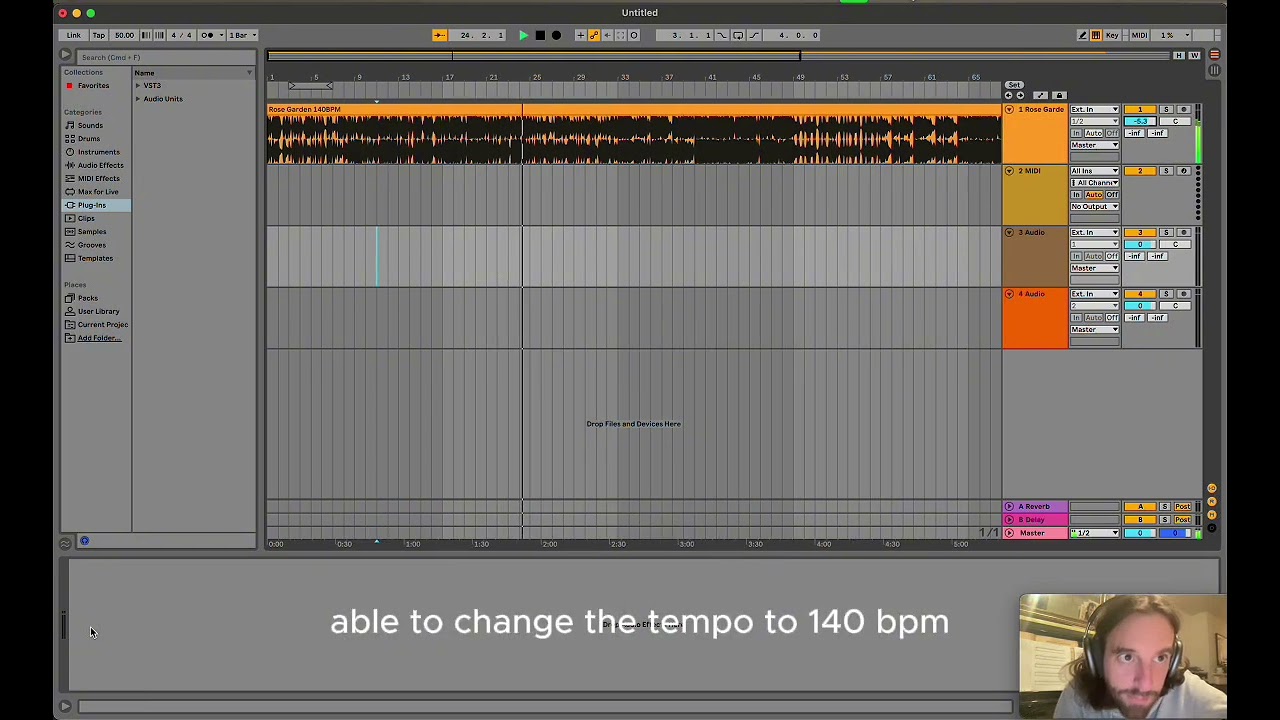Click the Master track volume slider
Viewport: 1280px width, 720px height.
pyautogui.click(x=1140, y=533)
